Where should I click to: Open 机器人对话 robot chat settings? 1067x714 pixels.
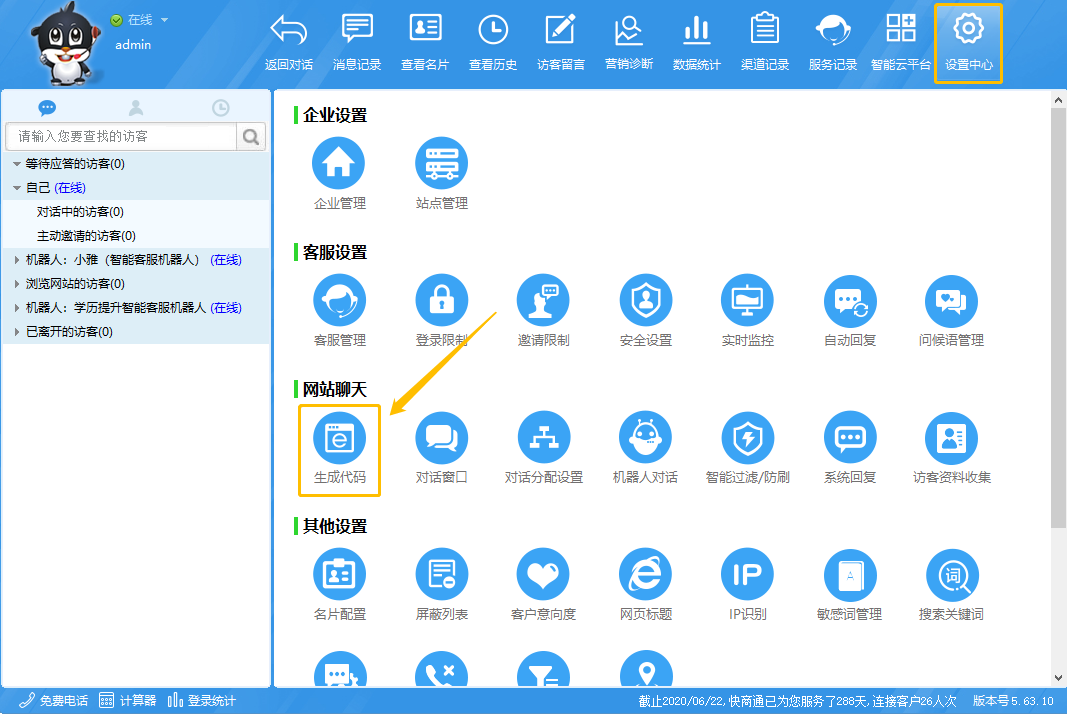point(645,438)
